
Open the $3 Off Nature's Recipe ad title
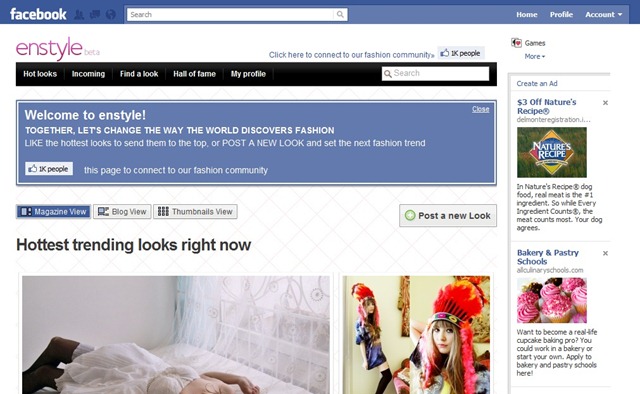(x=547, y=106)
